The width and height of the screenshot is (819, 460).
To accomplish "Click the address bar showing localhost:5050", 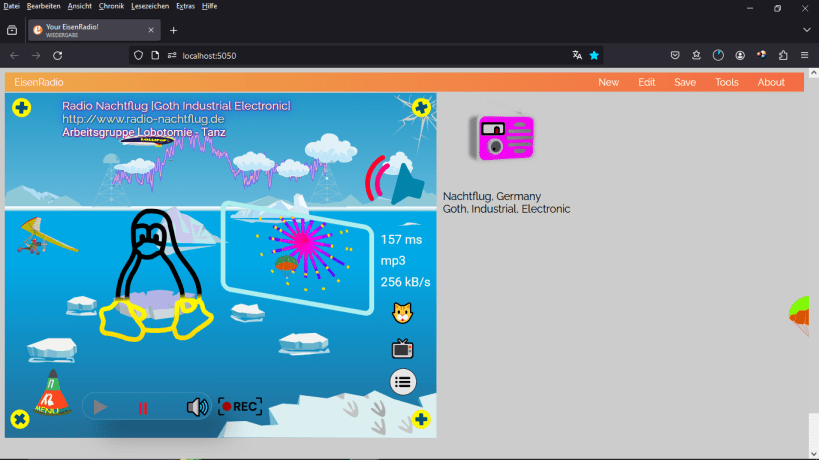I will [x=366, y=55].
